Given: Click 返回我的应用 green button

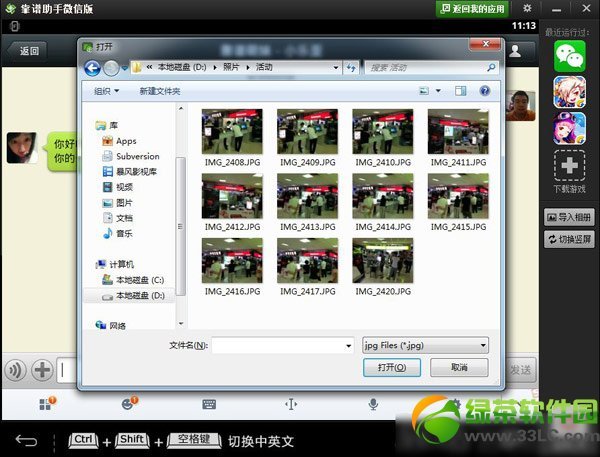Looking at the screenshot, I should tap(472, 9).
